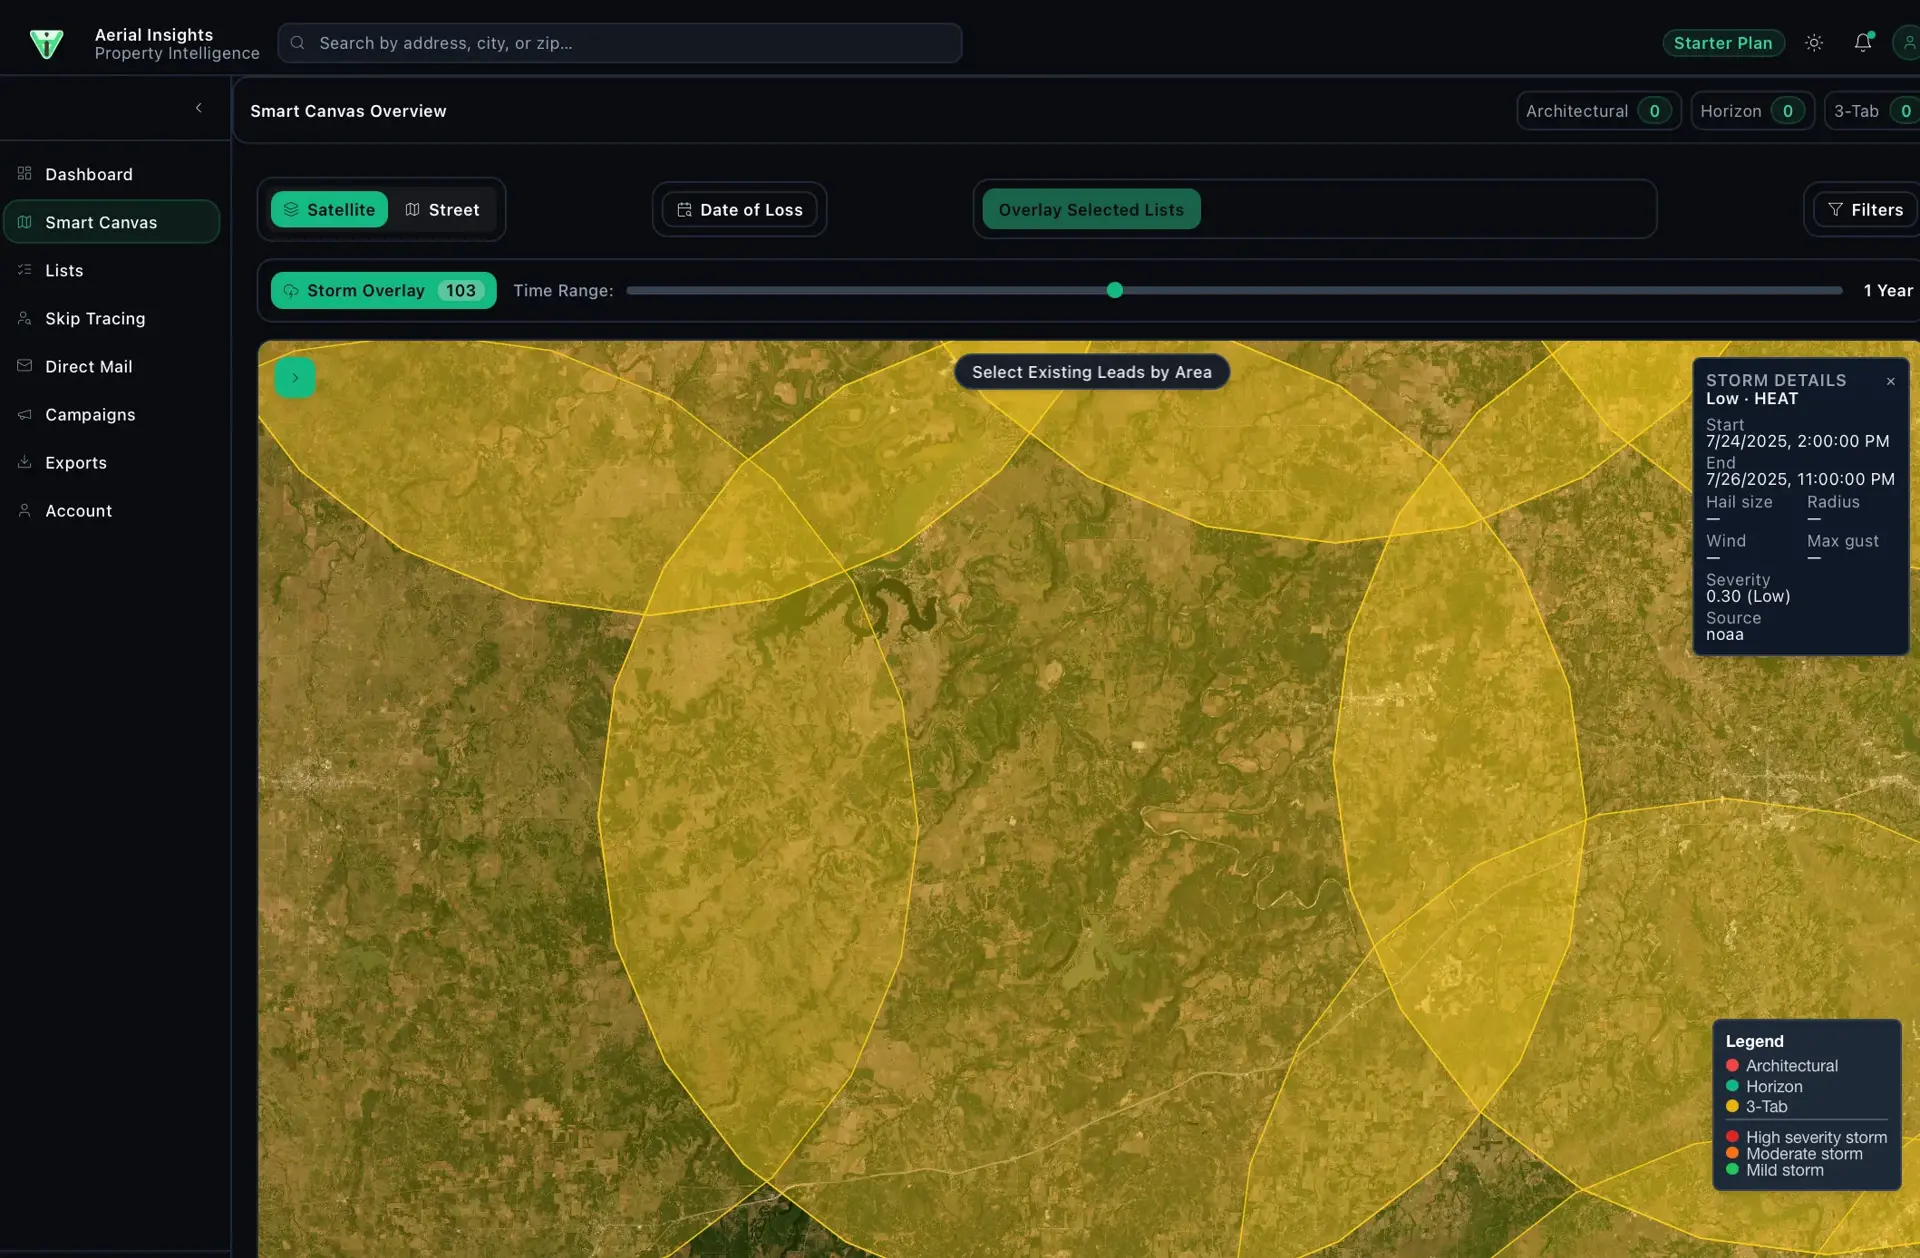Screen dimensions: 1920x1258
Task: Open the Exports page
Action: pyautogui.click(x=112, y=462)
